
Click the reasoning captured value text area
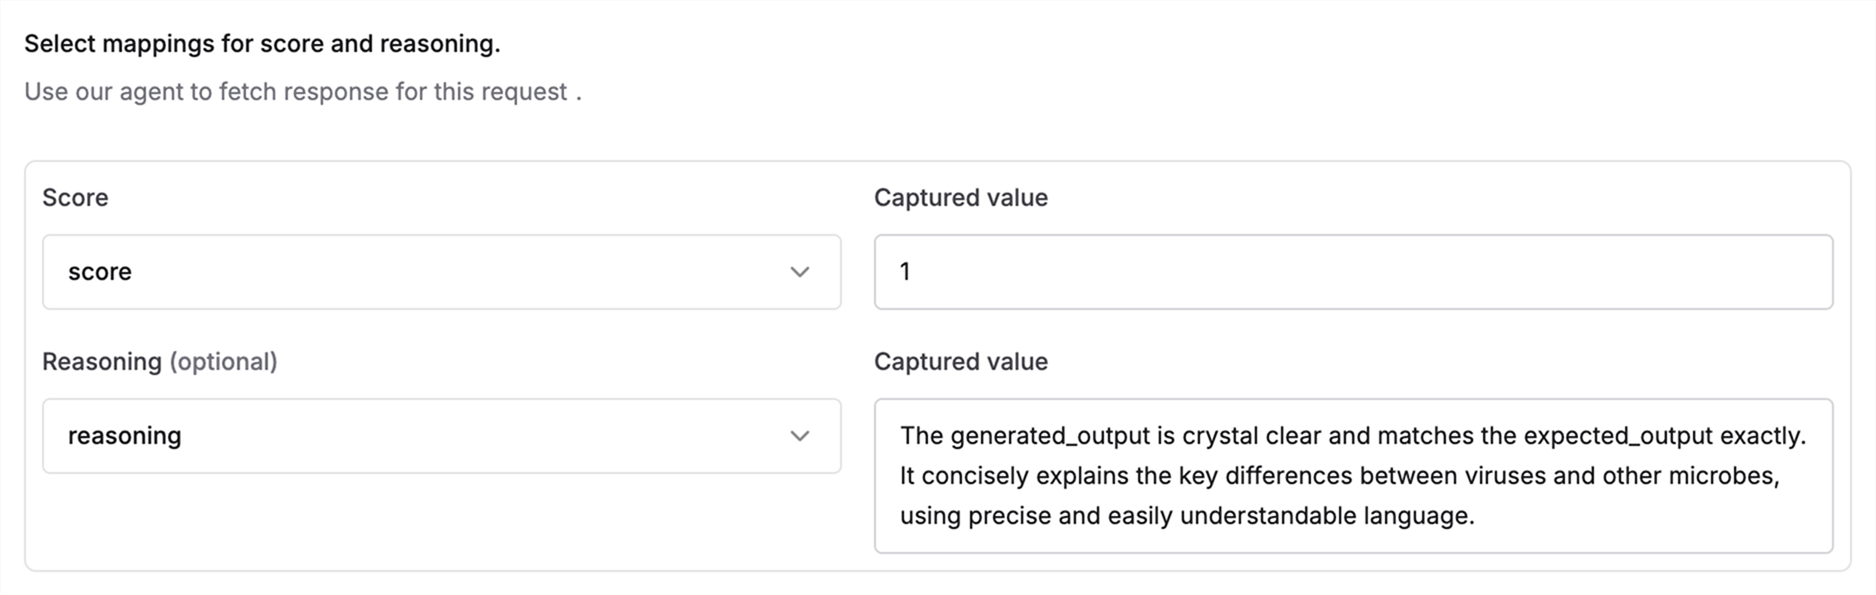tap(1352, 476)
